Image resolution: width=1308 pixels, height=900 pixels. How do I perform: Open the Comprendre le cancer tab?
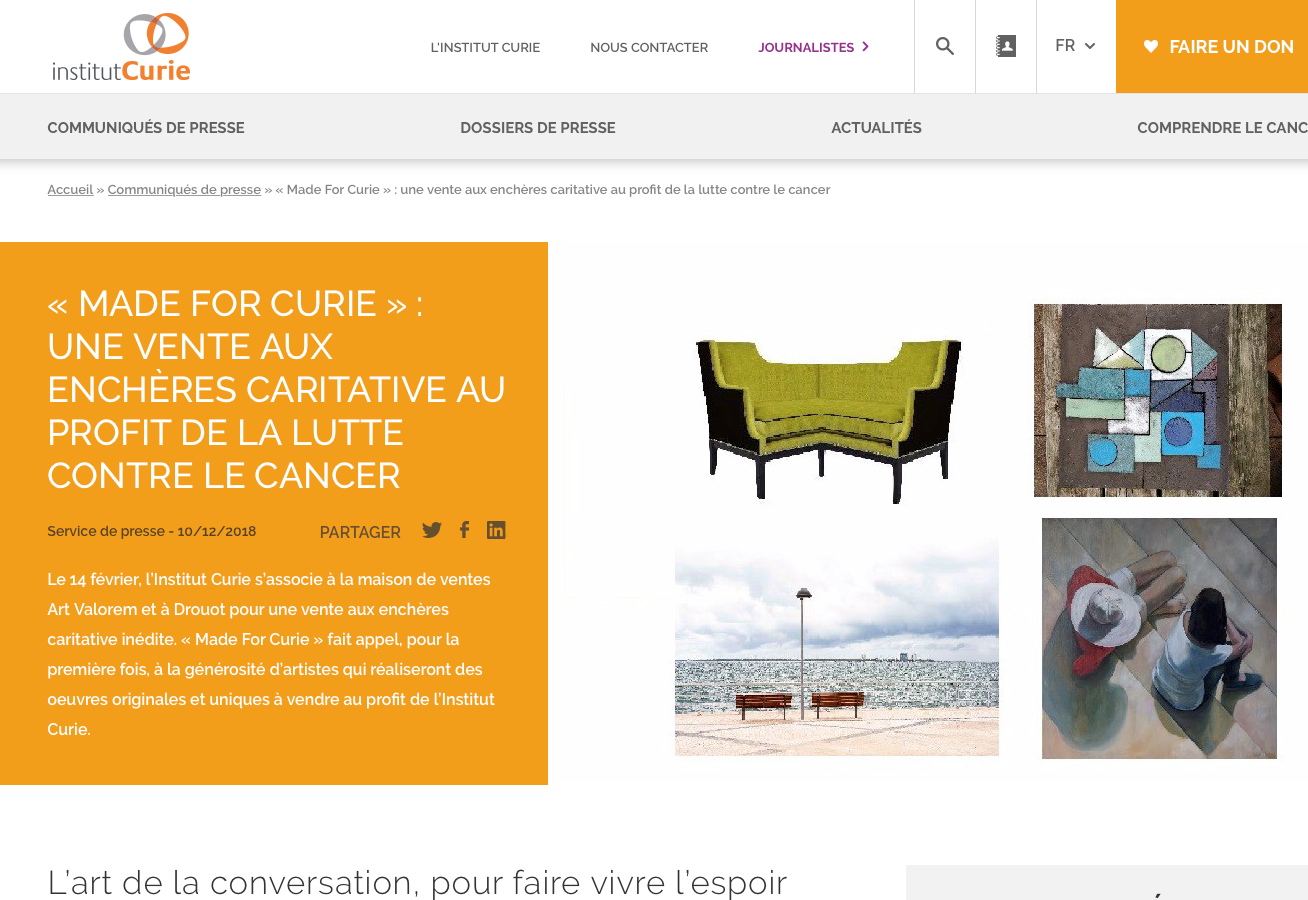click(1222, 128)
